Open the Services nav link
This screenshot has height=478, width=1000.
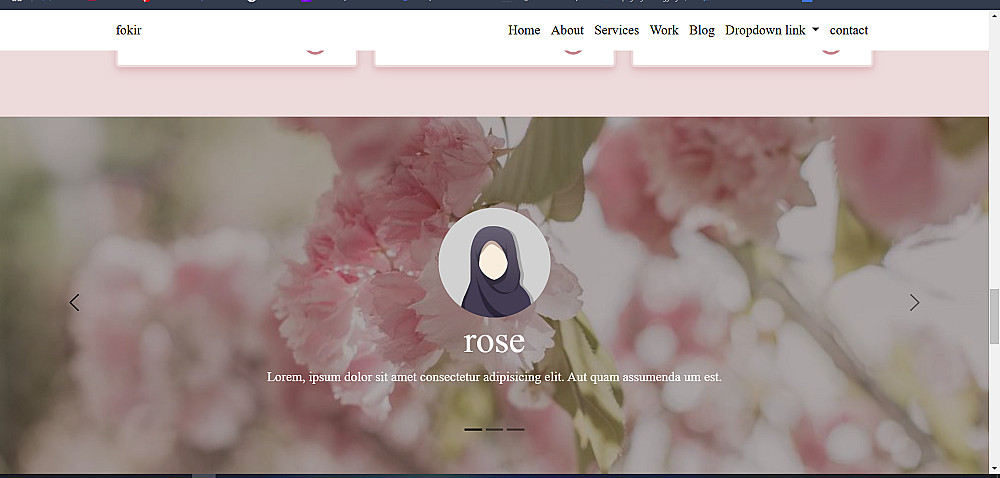pos(616,30)
